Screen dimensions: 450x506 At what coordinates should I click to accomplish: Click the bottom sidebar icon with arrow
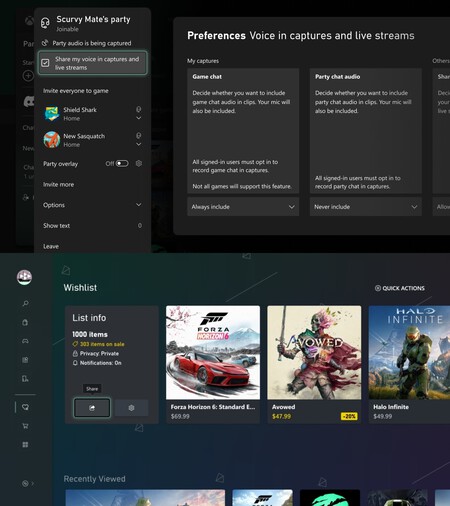click(x=28, y=483)
